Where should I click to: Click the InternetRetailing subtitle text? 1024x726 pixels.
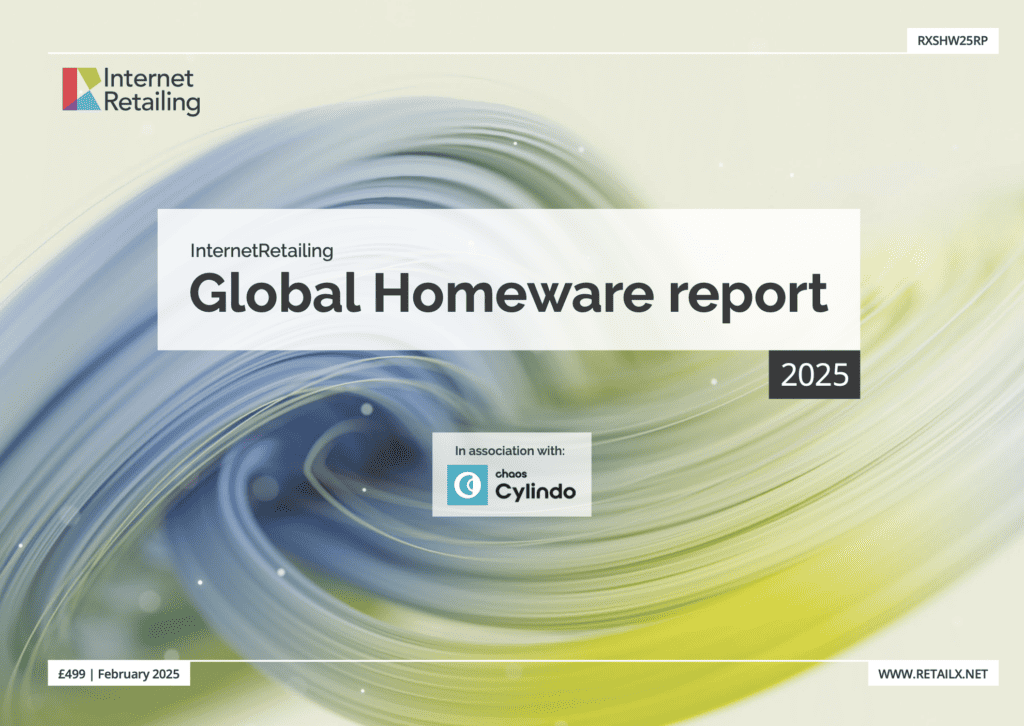click(x=262, y=251)
